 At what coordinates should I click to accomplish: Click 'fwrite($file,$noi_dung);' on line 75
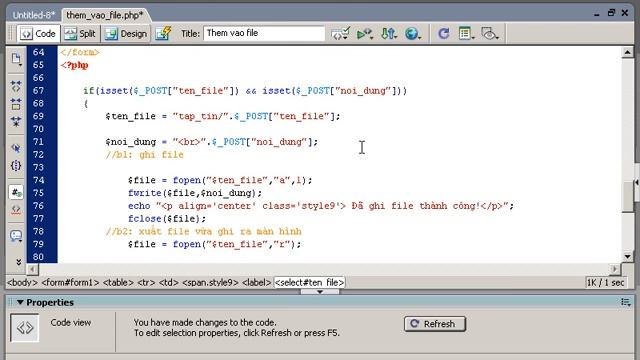[195, 193]
